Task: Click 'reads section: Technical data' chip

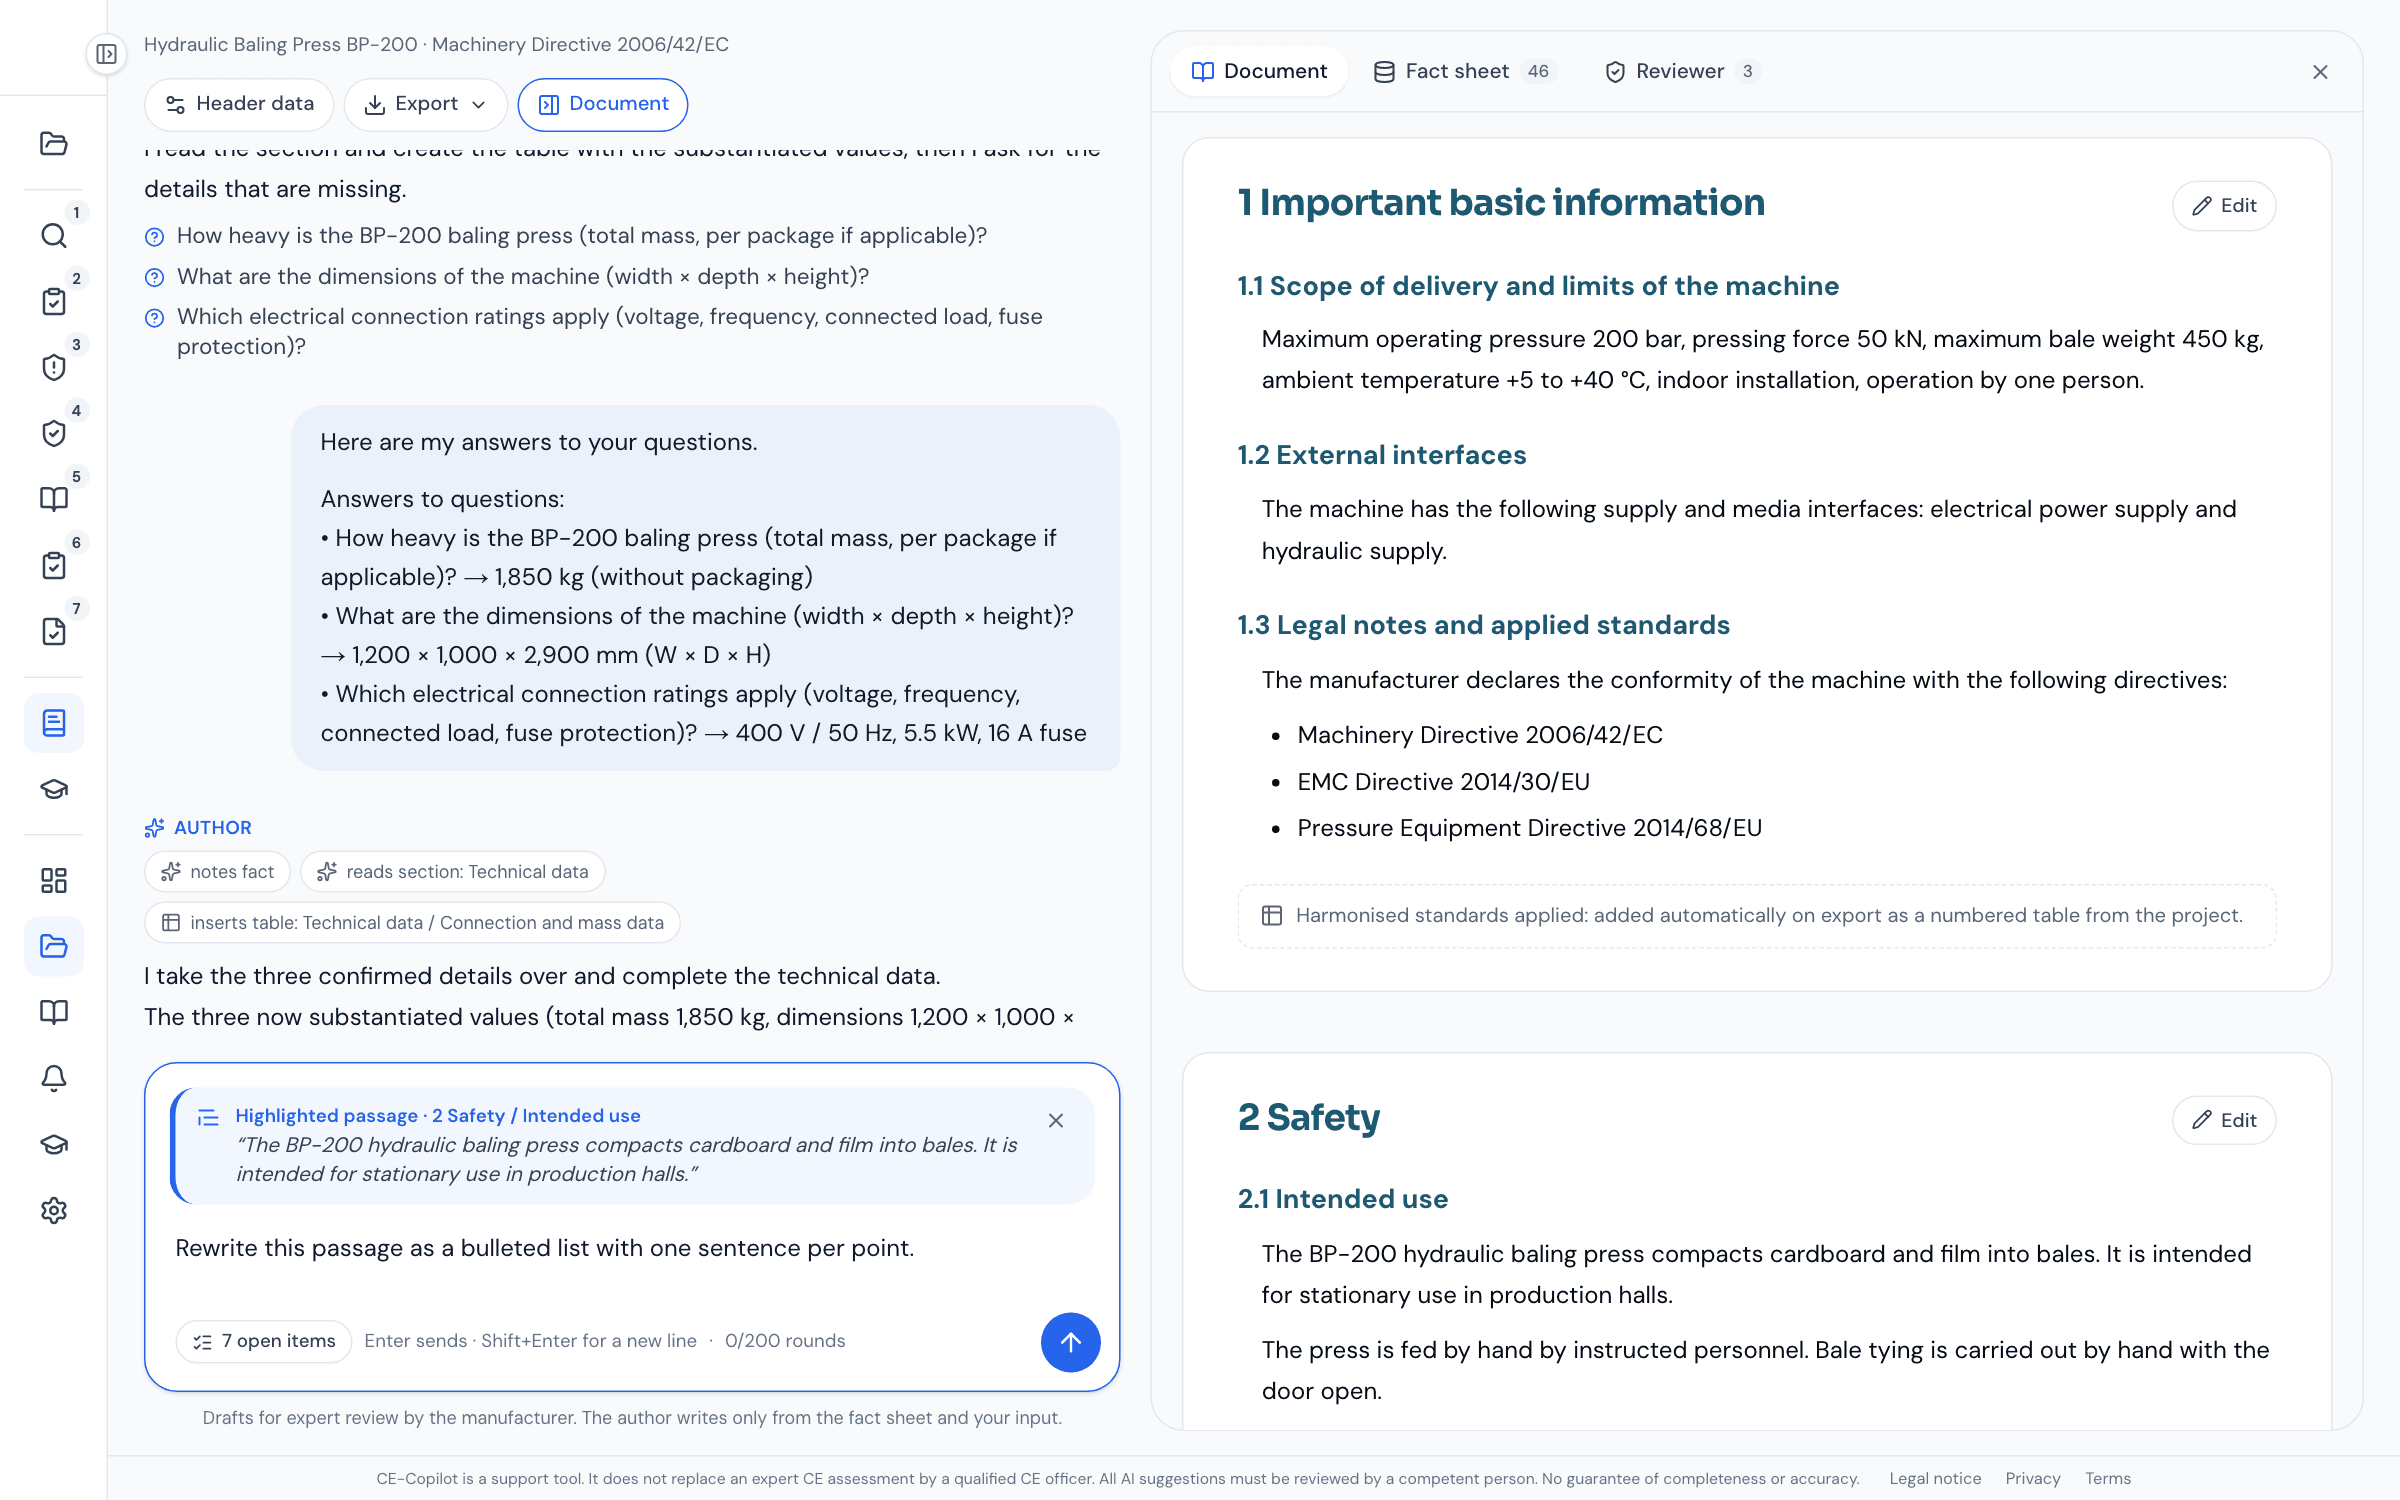Action: 453,872
